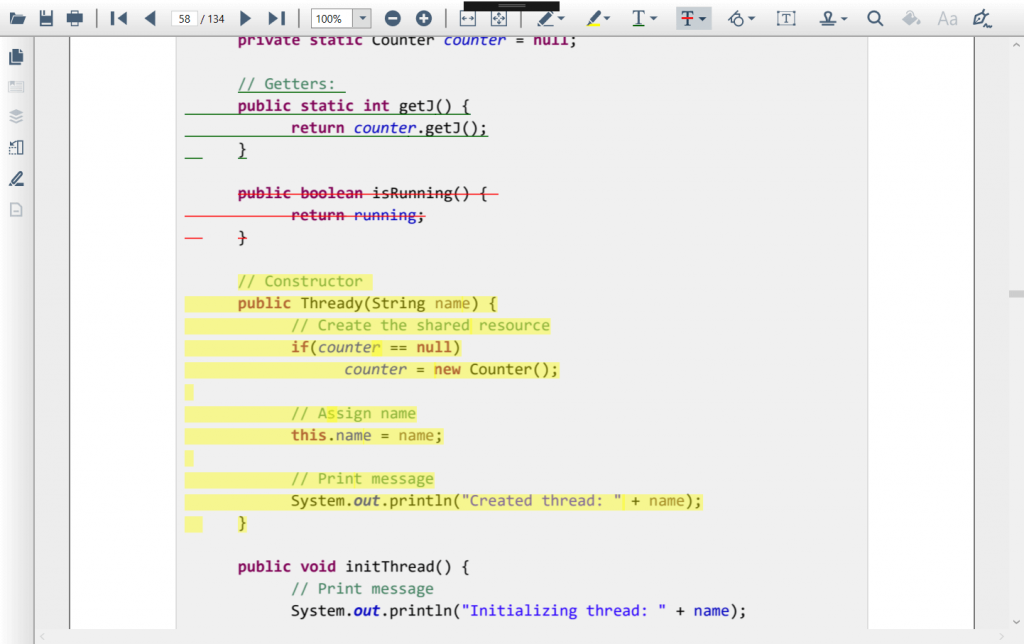The image size is (1024, 644).
Task: Select the Highlighter tool
Action: 596,18
